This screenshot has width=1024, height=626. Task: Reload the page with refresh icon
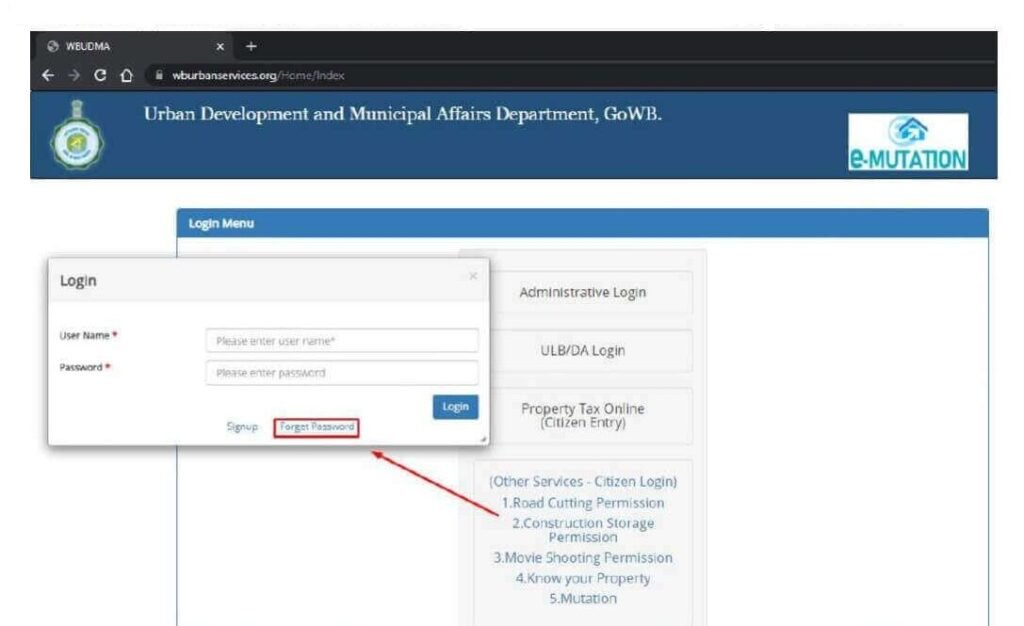(100, 75)
